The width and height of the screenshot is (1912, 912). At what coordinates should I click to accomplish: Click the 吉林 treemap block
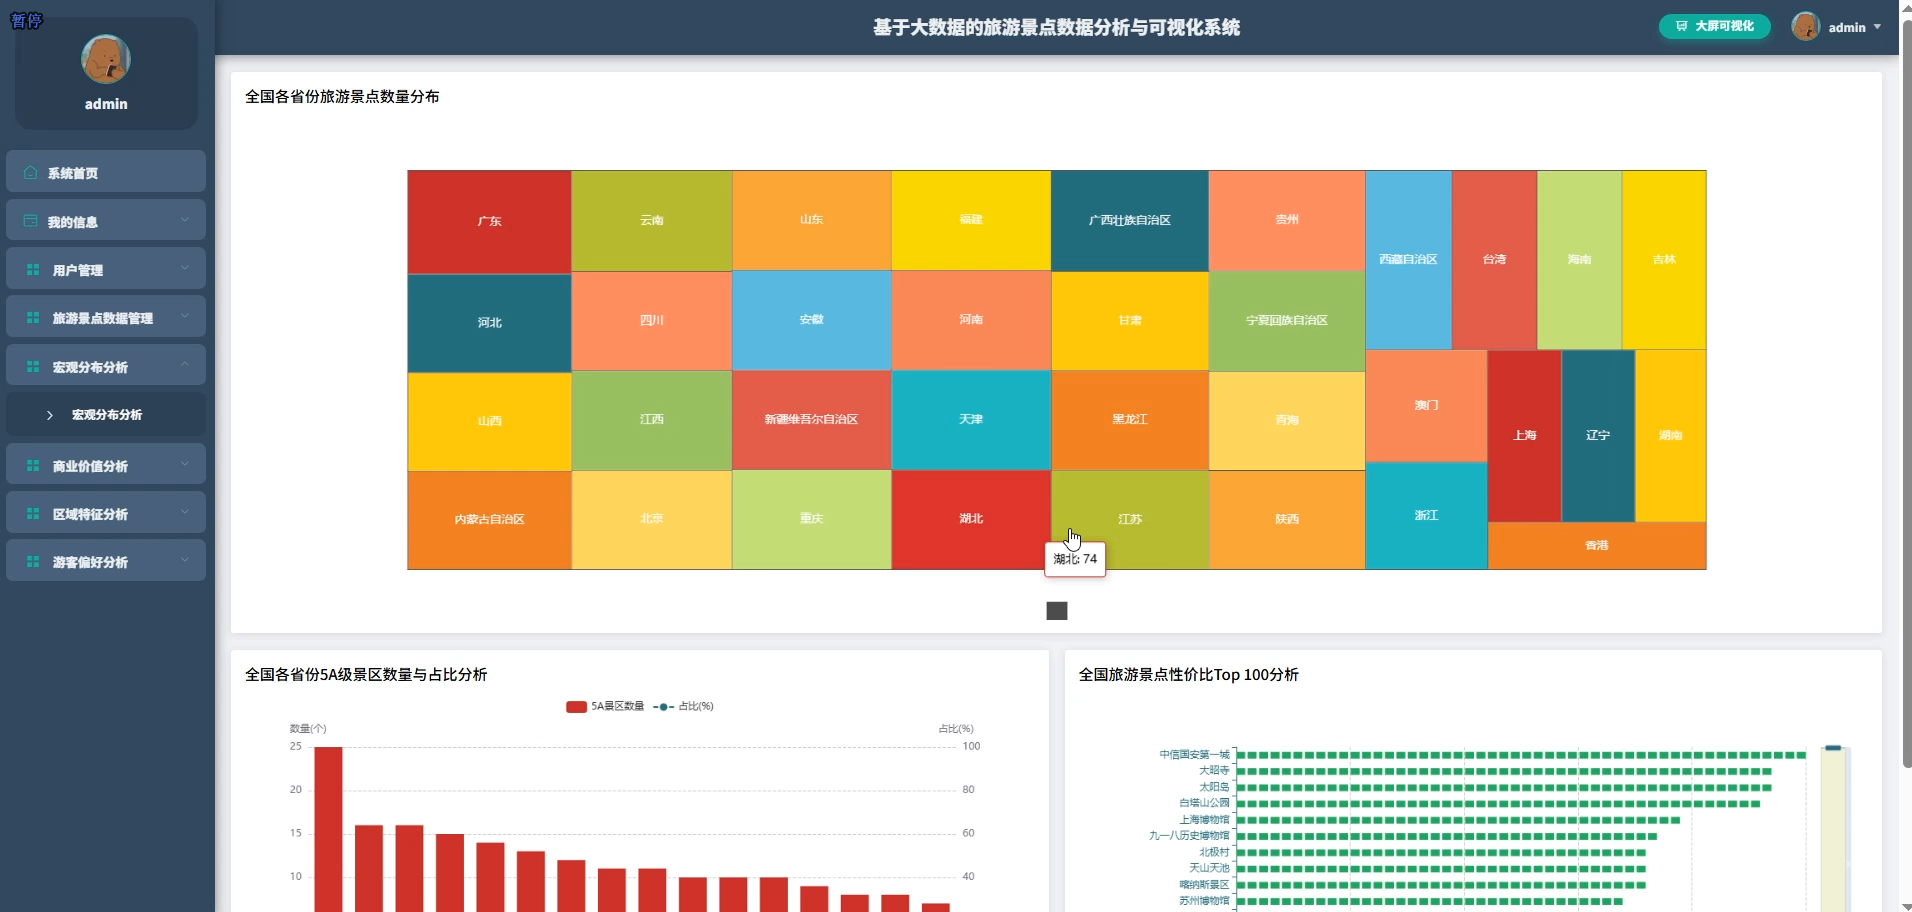(1664, 260)
